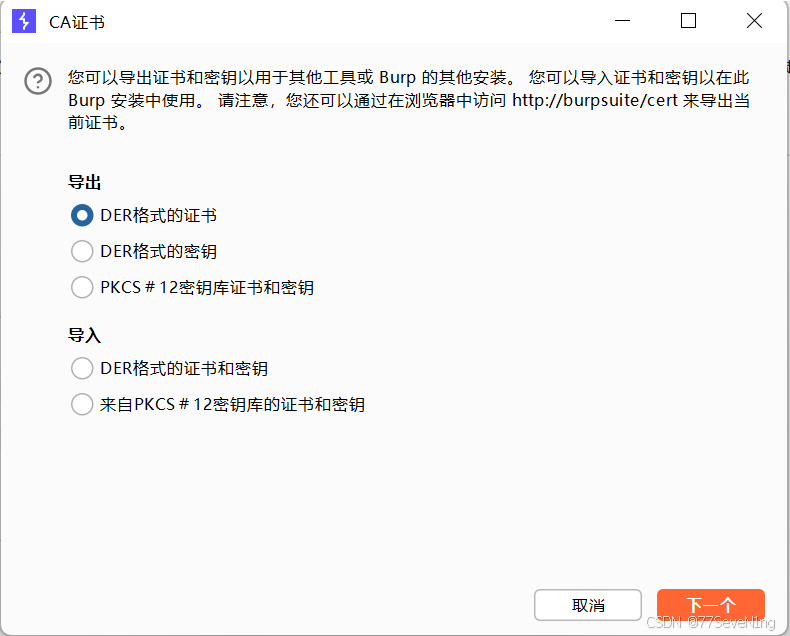Open the help question mark icon
The height and width of the screenshot is (636, 790).
coord(38,81)
